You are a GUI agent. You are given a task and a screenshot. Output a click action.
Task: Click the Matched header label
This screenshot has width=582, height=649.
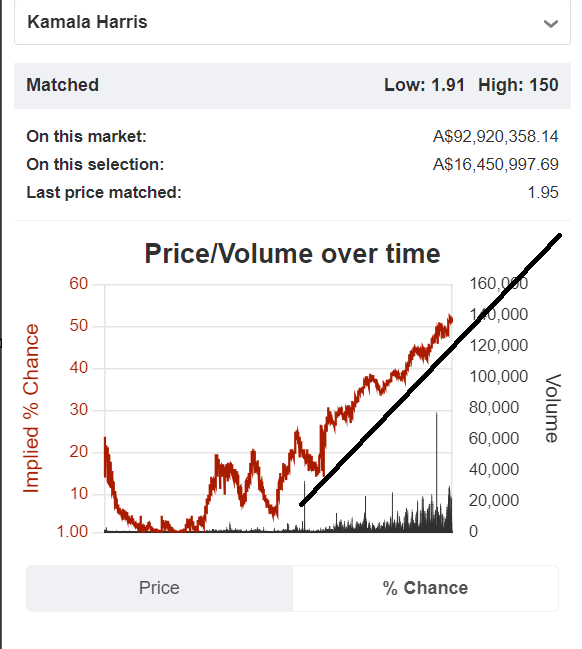[63, 85]
